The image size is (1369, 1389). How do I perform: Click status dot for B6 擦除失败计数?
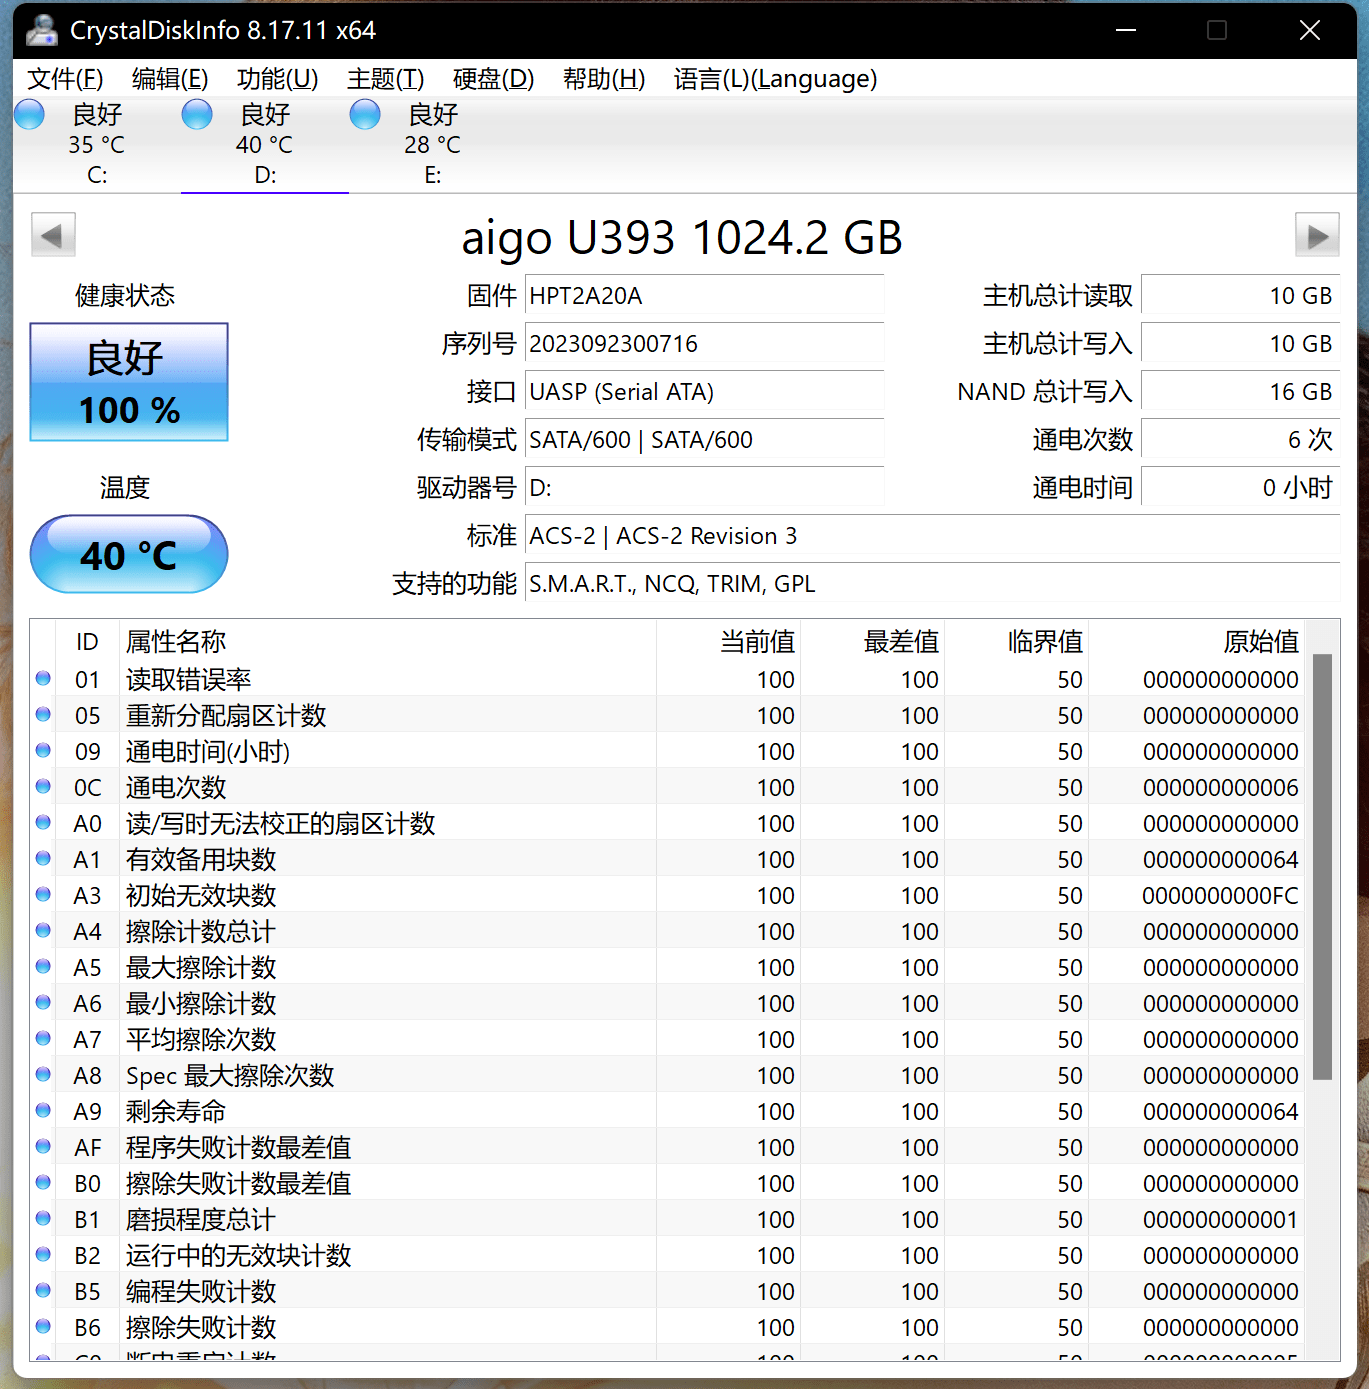[x=43, y=1326]
